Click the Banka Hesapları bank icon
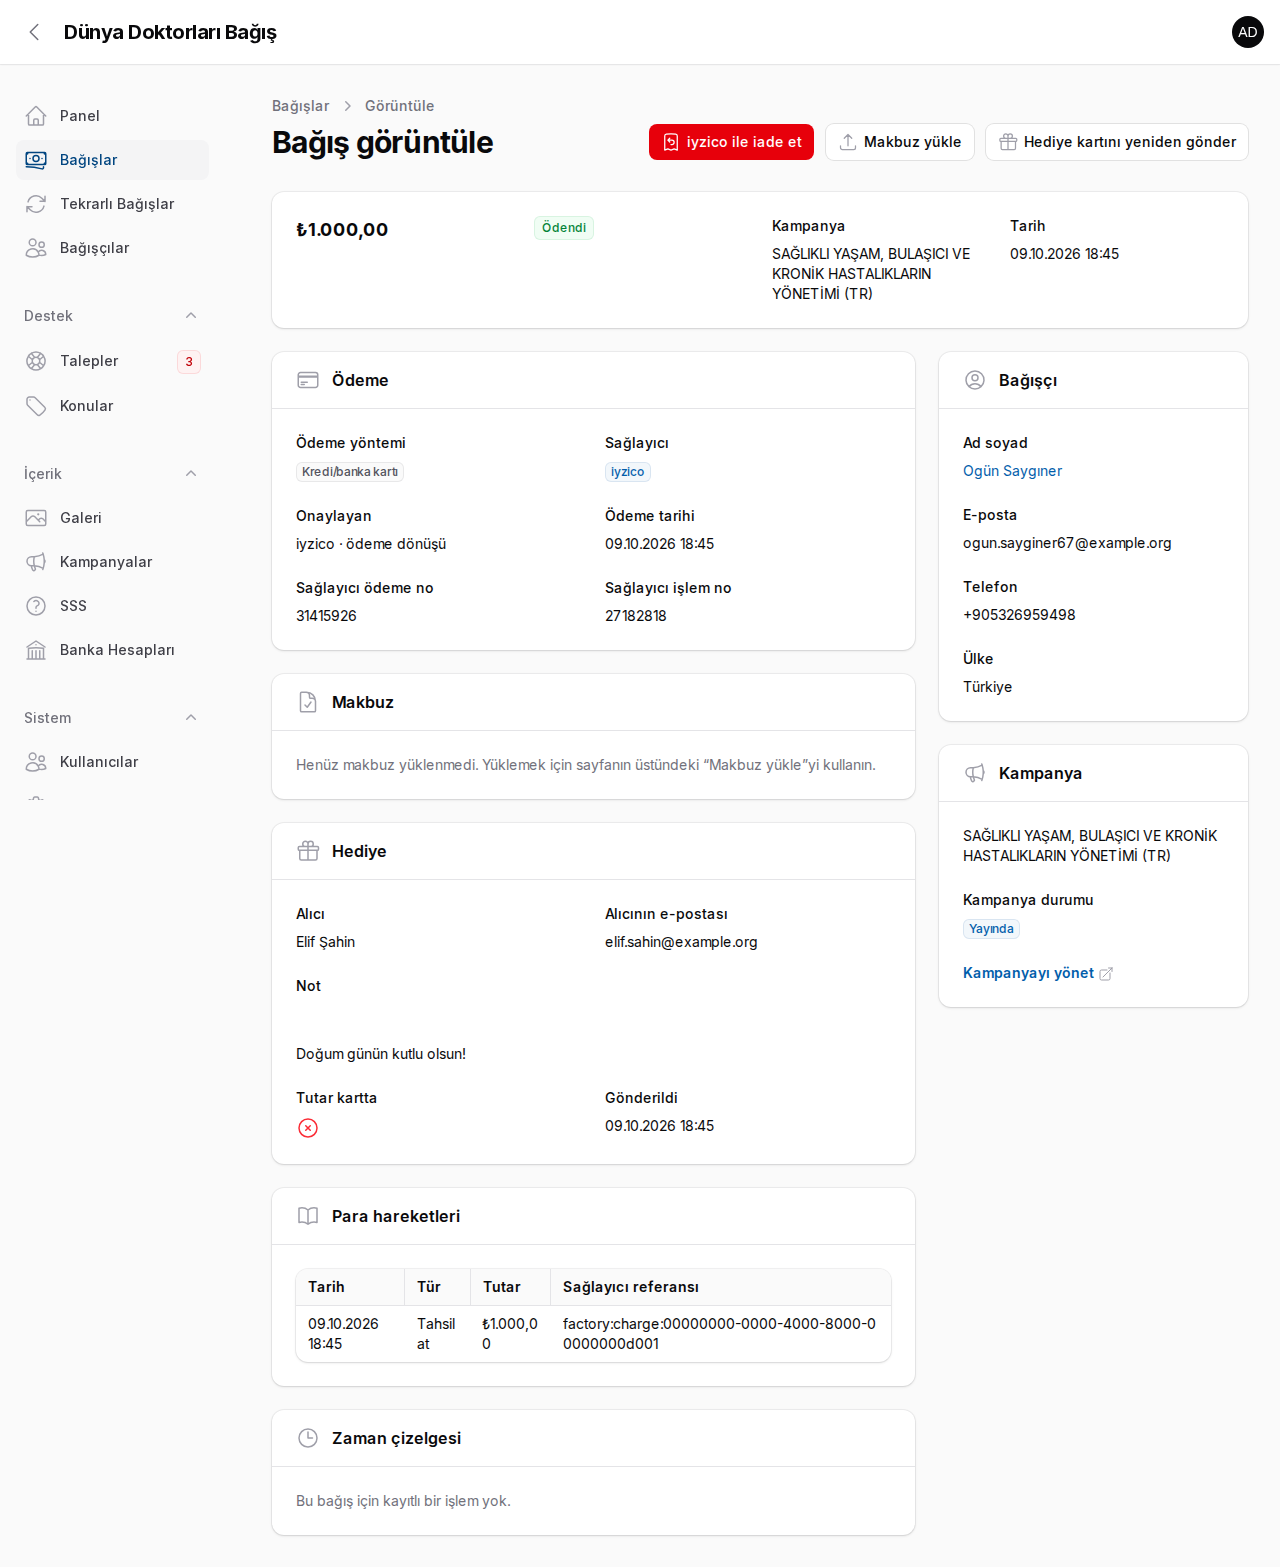This screenshot has width=1280, height=1567. 36,650
